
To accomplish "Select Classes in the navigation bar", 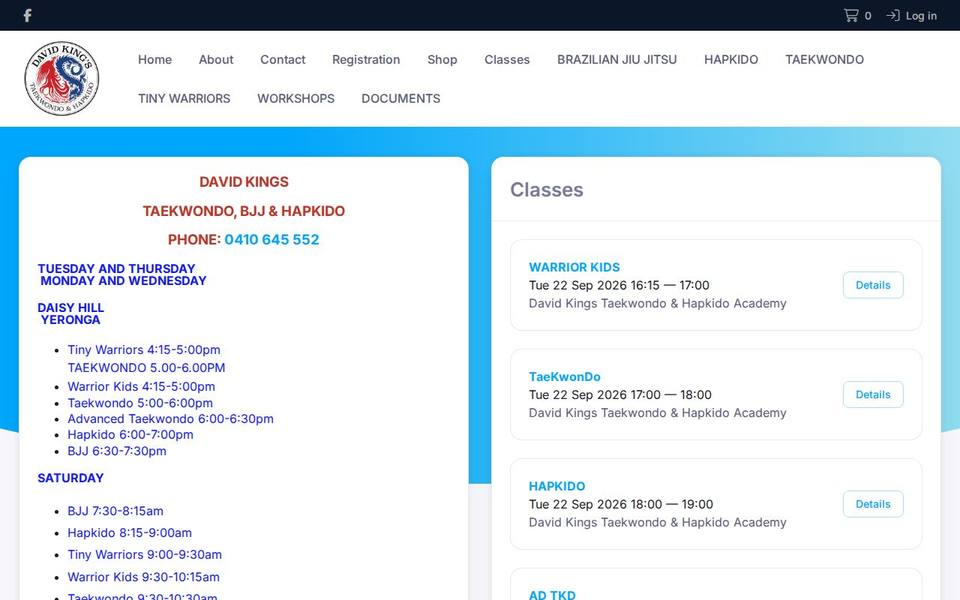I will pyautogui.click(x=507, y=59).
